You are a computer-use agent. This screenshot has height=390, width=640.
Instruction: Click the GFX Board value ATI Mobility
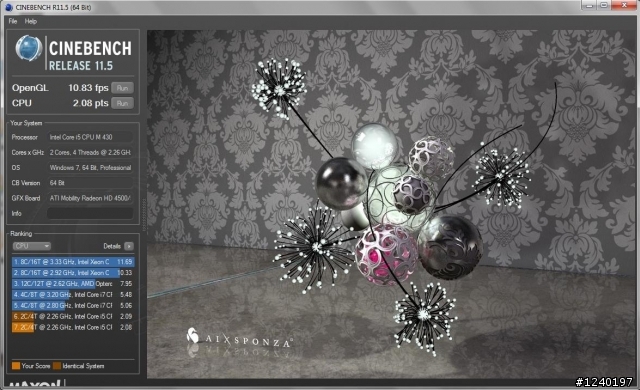(x=90, y=198)
